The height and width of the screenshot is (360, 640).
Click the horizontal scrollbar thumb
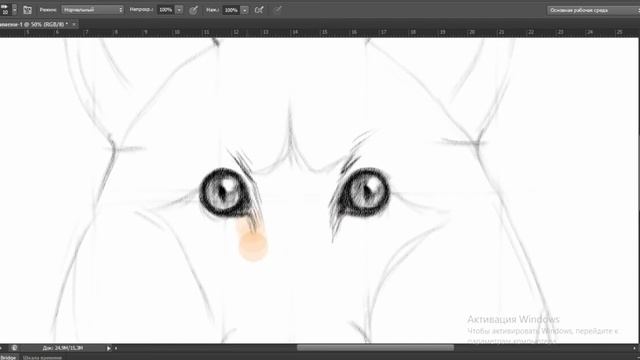coord(375,348)
